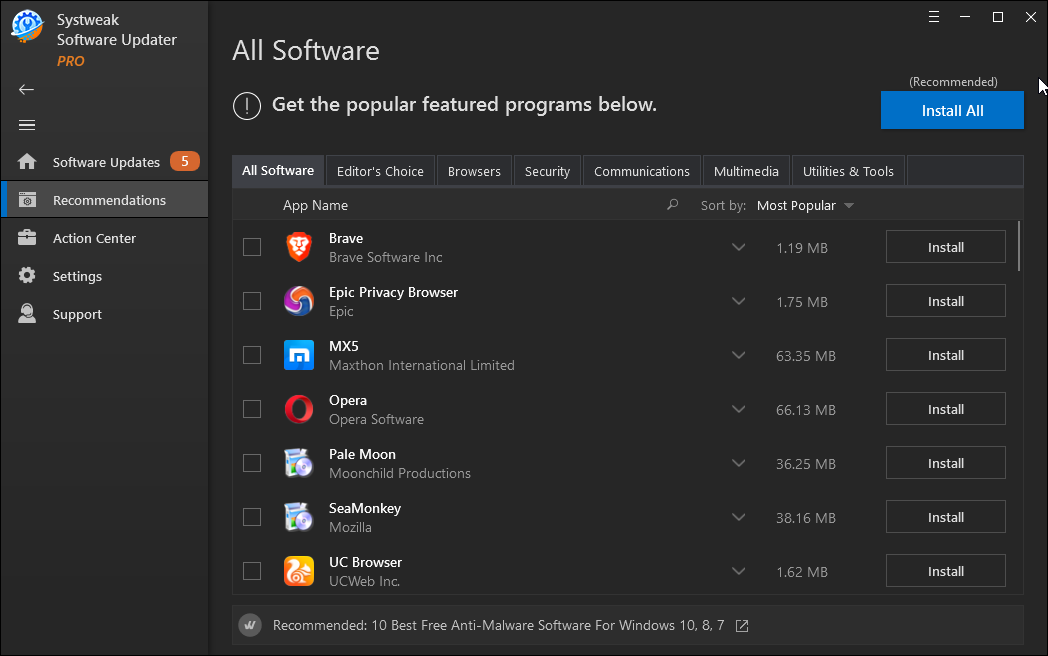Expand UC Browser details chevron

pyautogui.click(x=739, y=572)
